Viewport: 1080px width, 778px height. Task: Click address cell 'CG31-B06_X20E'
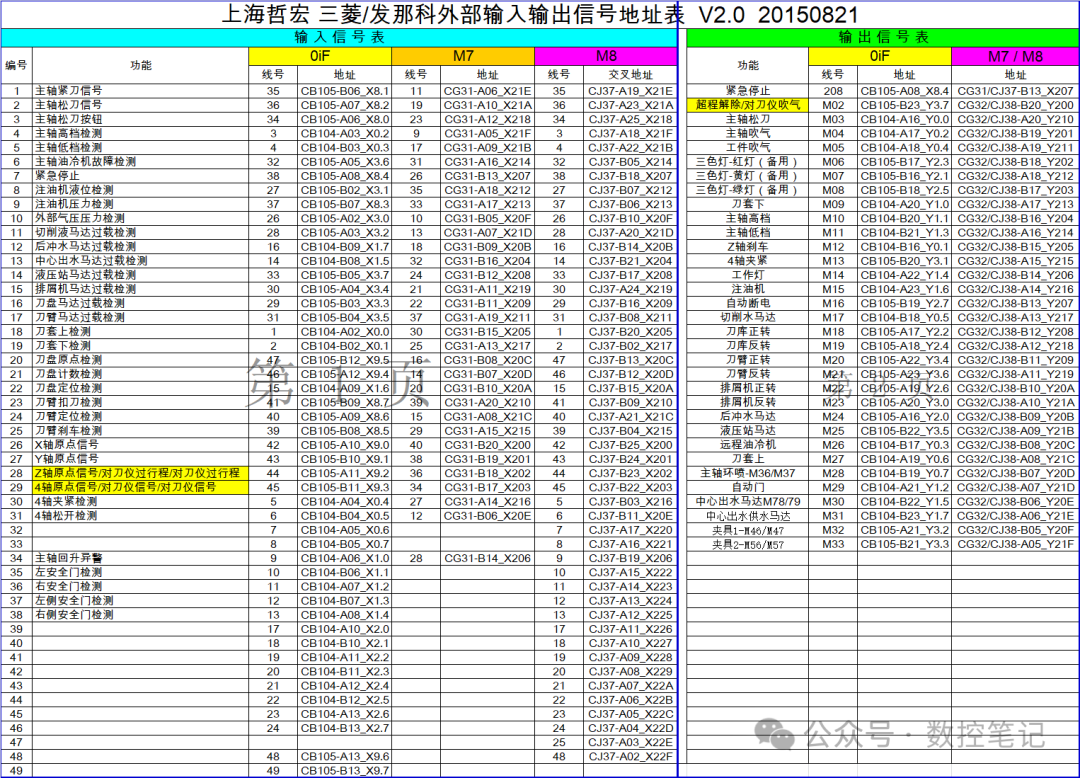(x=488, y=516)
